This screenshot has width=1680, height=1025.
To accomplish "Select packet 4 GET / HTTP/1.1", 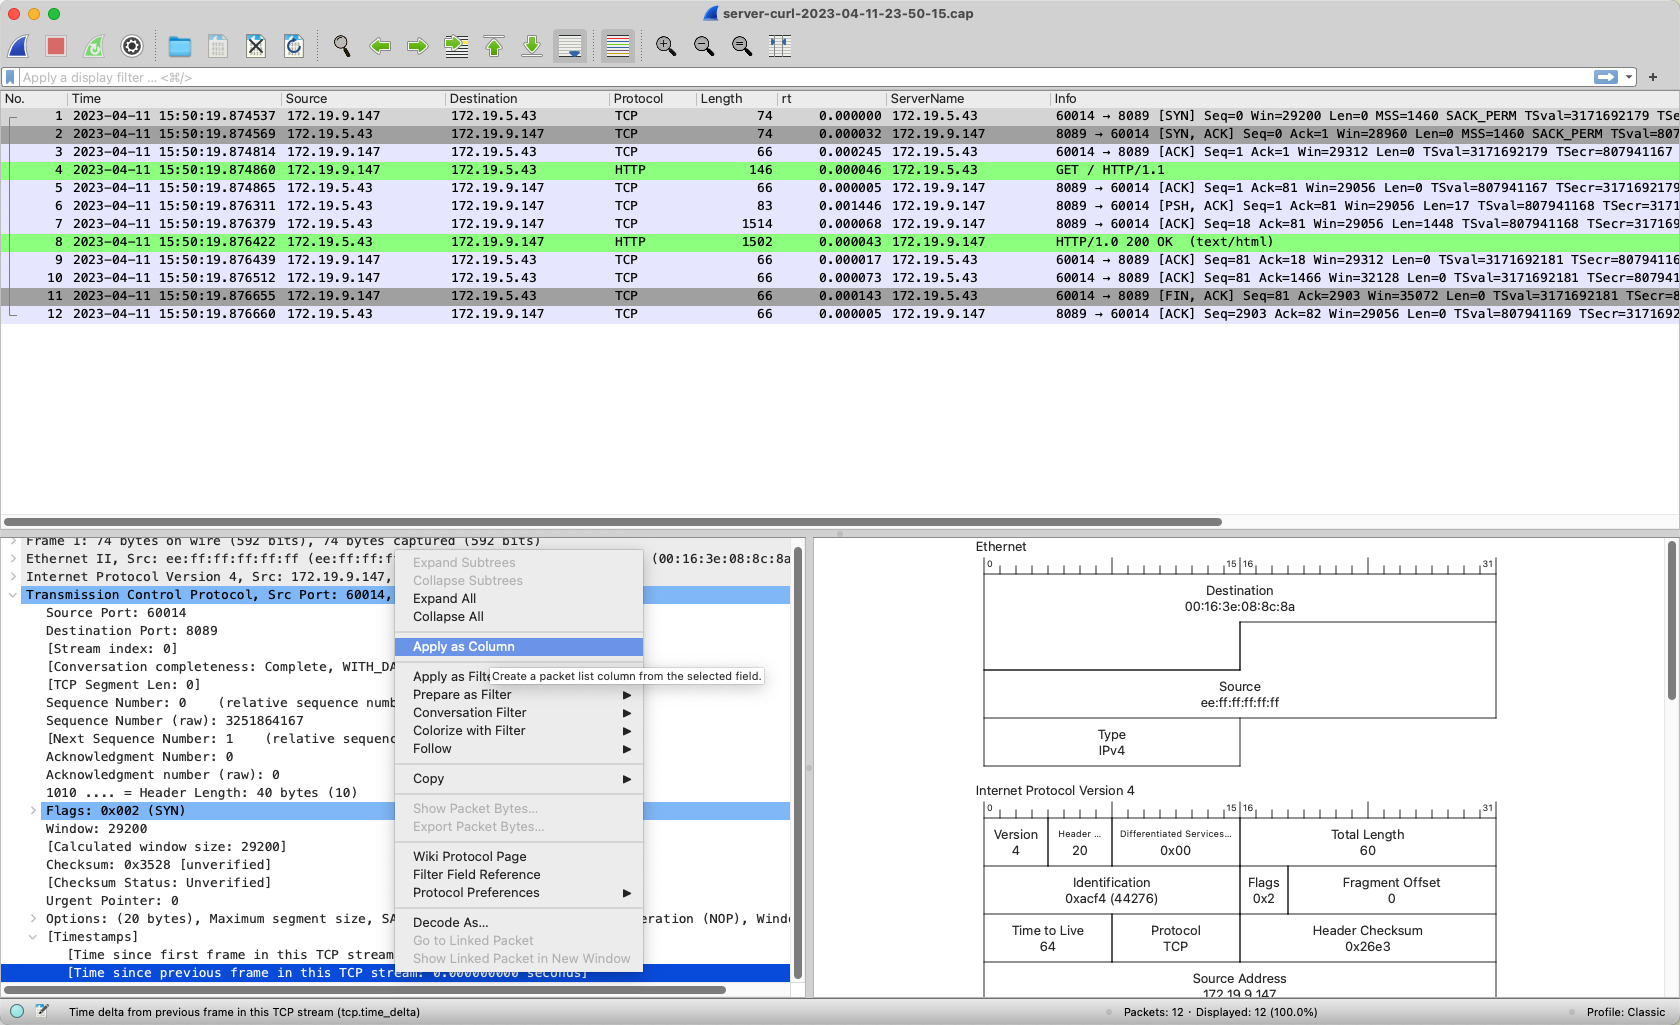I will click(840, 170).
